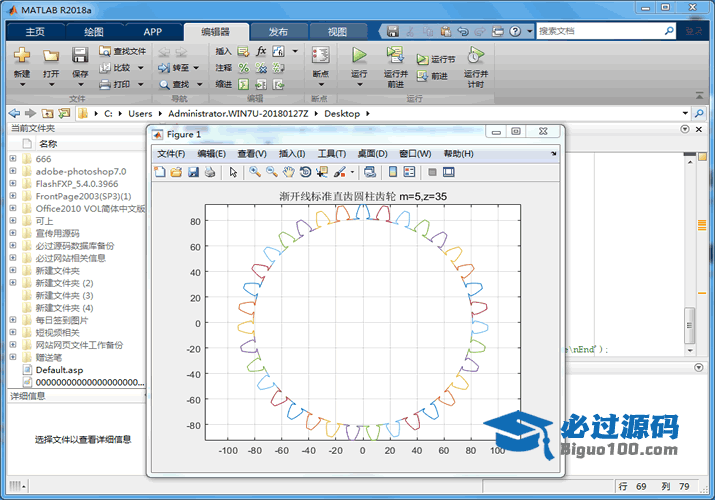Click the 查找 button with the magnifier
Image resolution: width=715 pixels, height=500 pixels.
pyautogui.click(x=174, y=84)
